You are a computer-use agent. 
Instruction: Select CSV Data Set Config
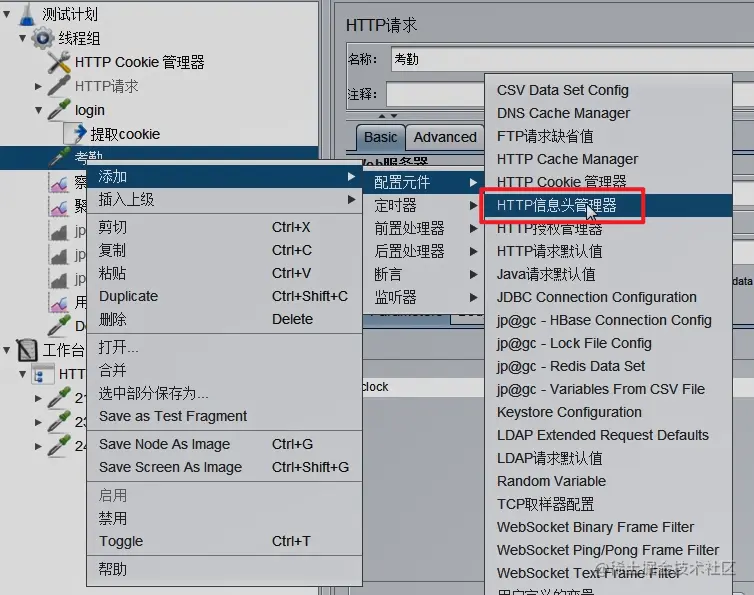tap(608, 90)
